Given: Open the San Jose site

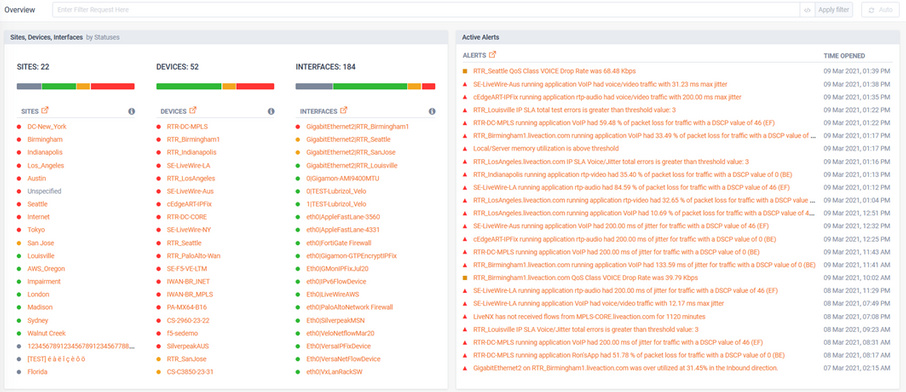Looking at the screenshot, I should coord(41,243).
